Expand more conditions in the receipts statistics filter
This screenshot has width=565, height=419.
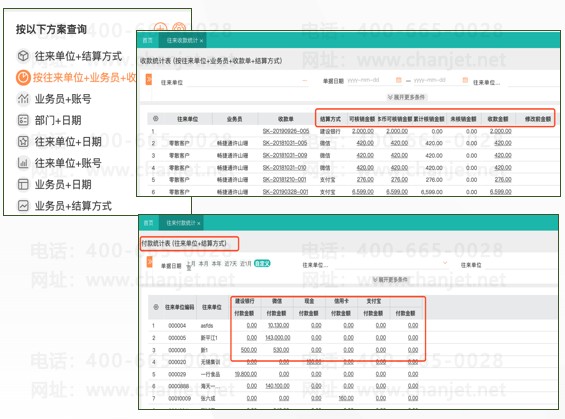(x=406, y=97)
